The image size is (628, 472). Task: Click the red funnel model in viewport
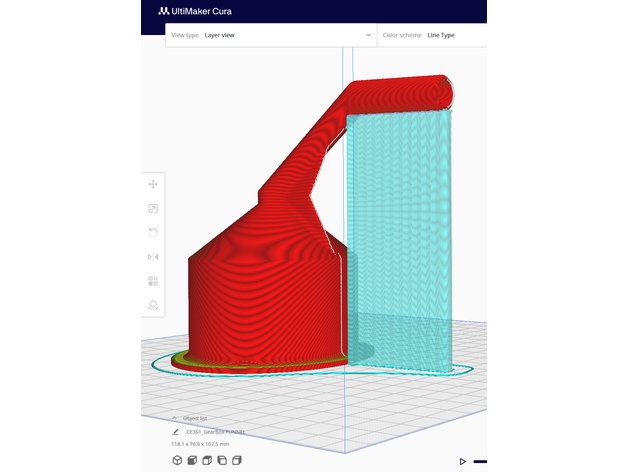(x=260, y=300)
